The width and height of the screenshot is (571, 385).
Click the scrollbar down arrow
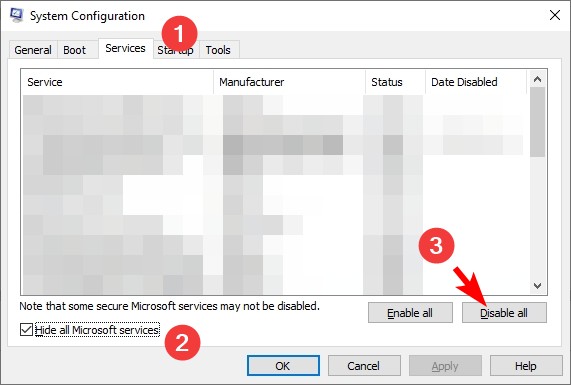[x=537, y=286]
